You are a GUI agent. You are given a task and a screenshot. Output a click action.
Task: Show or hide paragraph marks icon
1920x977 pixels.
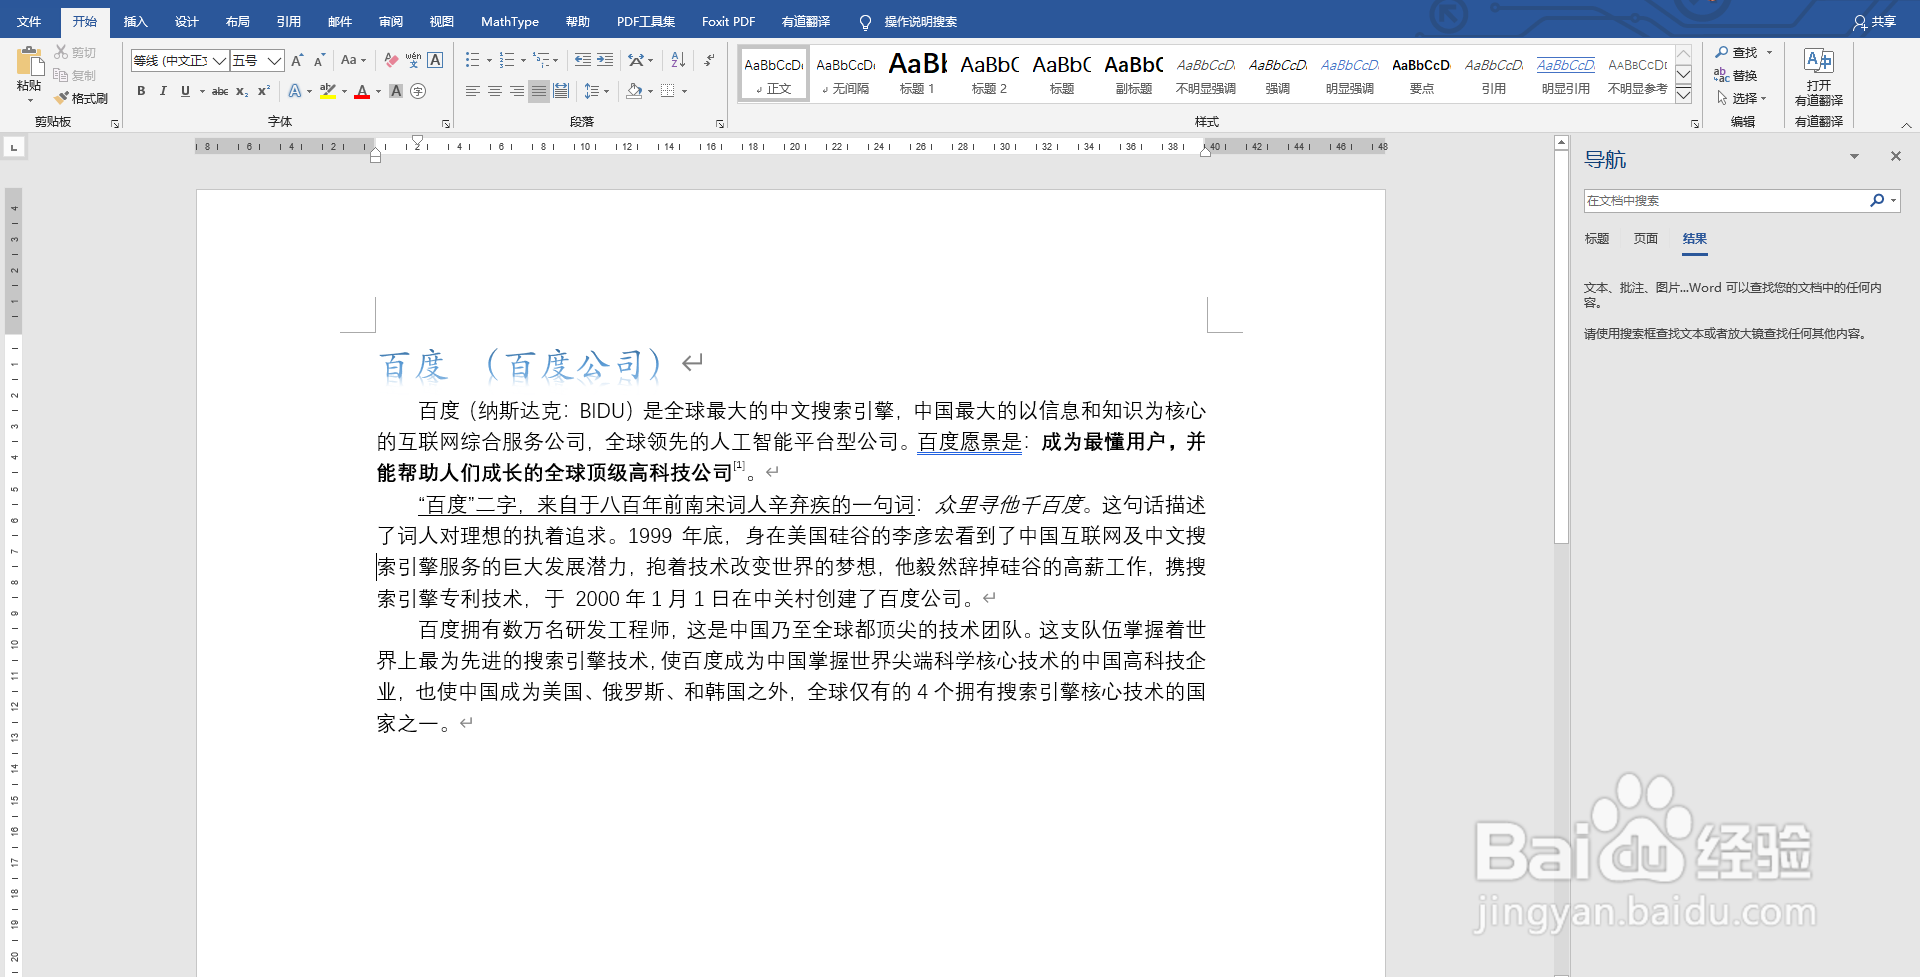point(709,61)
